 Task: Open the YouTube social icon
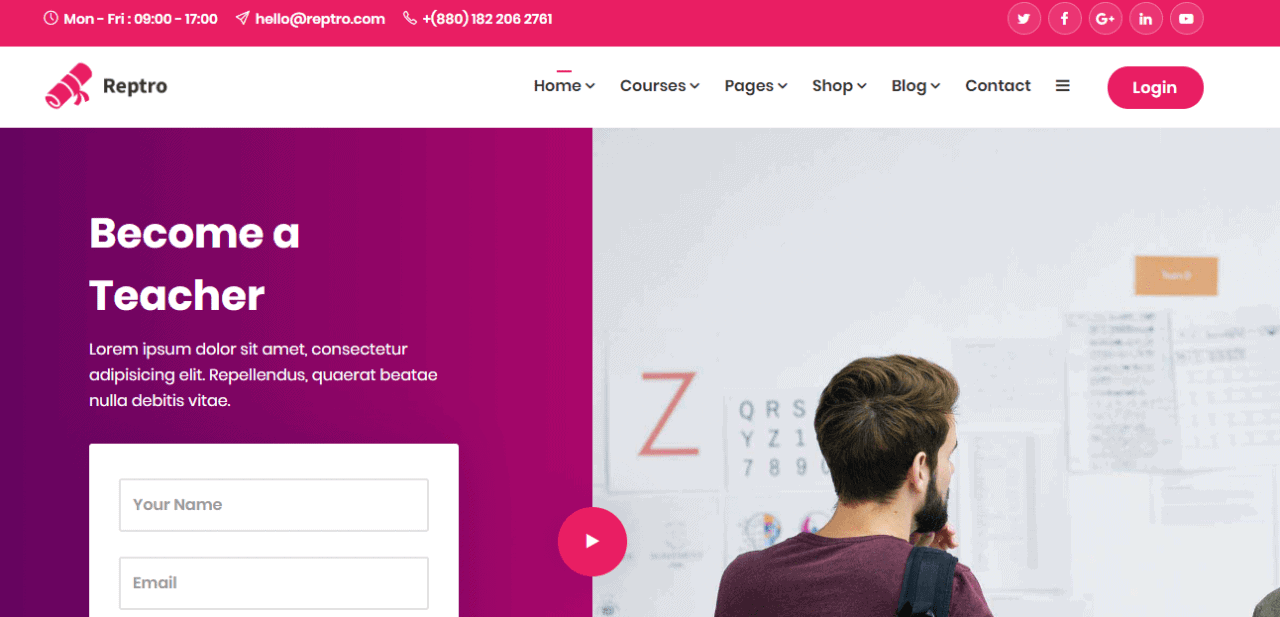1186,18
